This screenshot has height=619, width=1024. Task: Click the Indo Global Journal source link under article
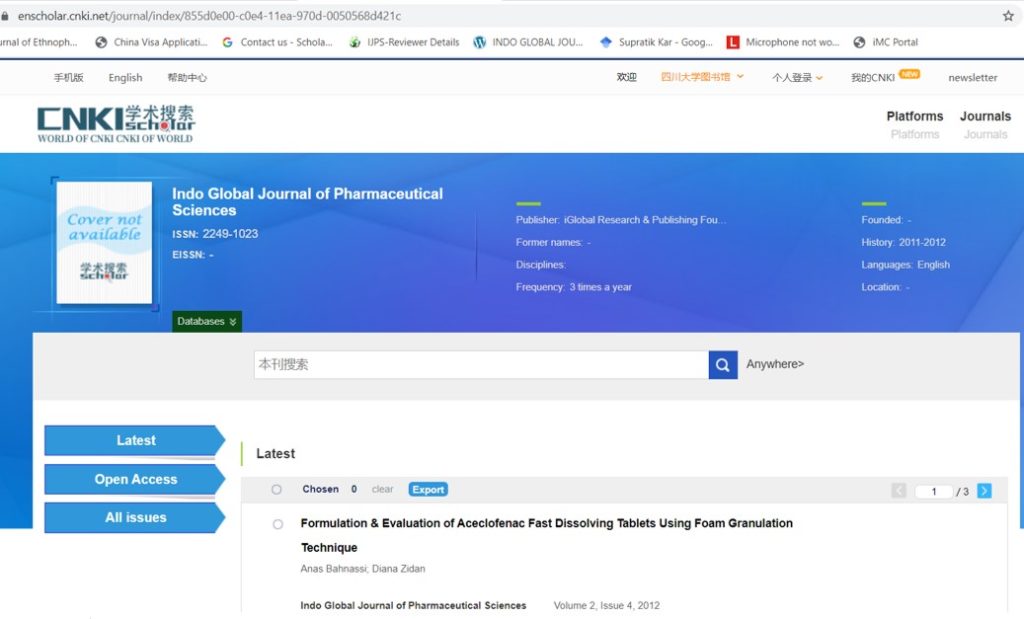point(413,605)
